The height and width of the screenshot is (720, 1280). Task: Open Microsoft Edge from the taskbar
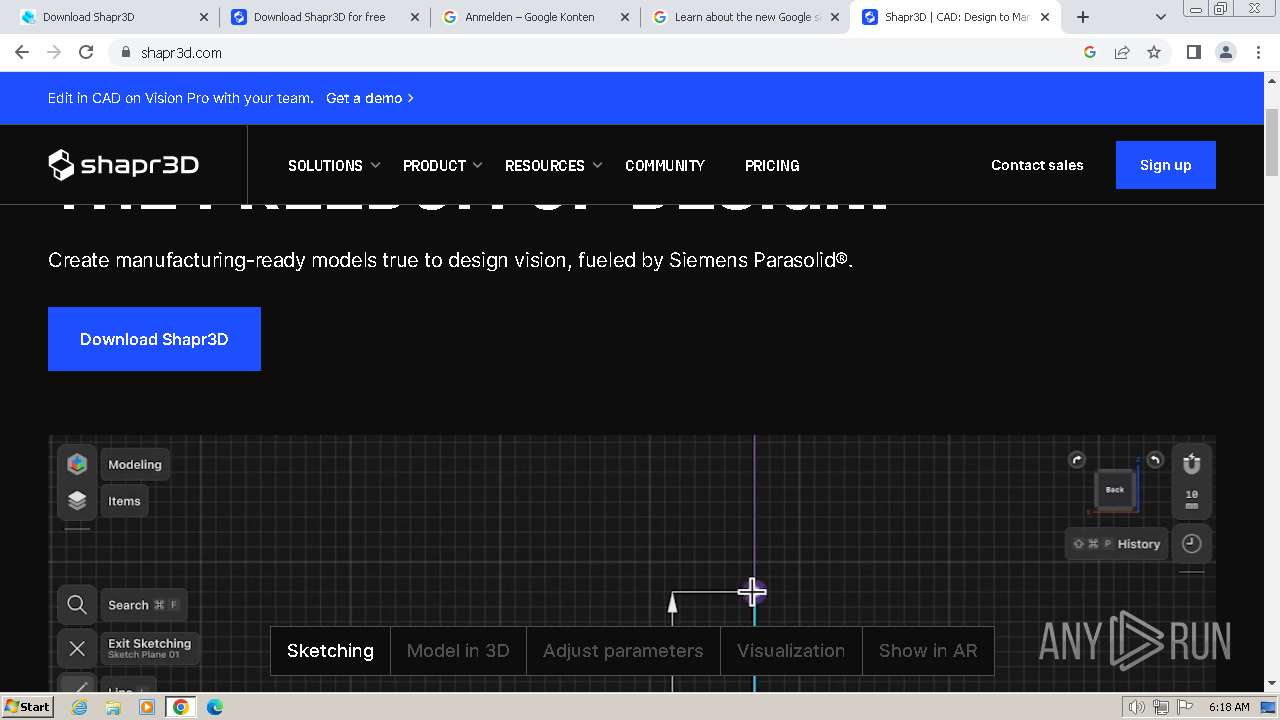[215, 707]
